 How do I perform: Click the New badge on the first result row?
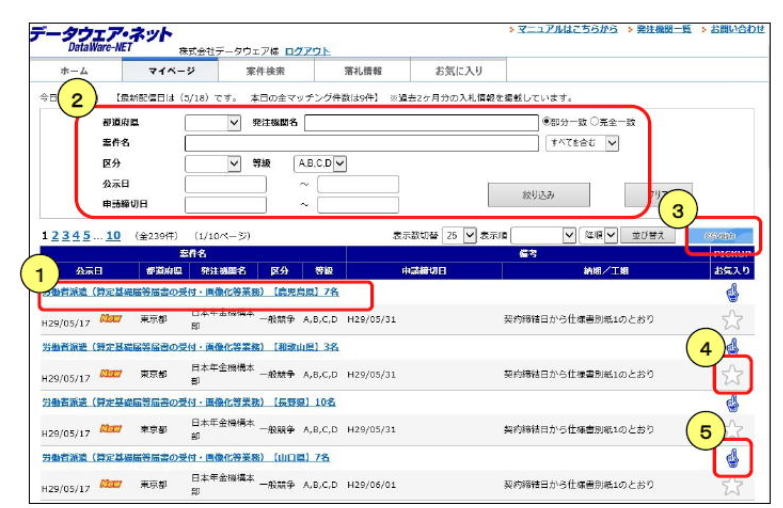[111, 320]
